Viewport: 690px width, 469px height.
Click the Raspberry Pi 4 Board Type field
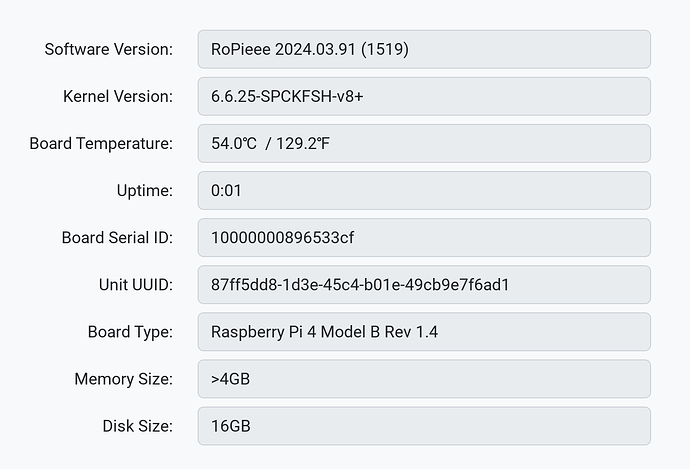coord(424,332)
